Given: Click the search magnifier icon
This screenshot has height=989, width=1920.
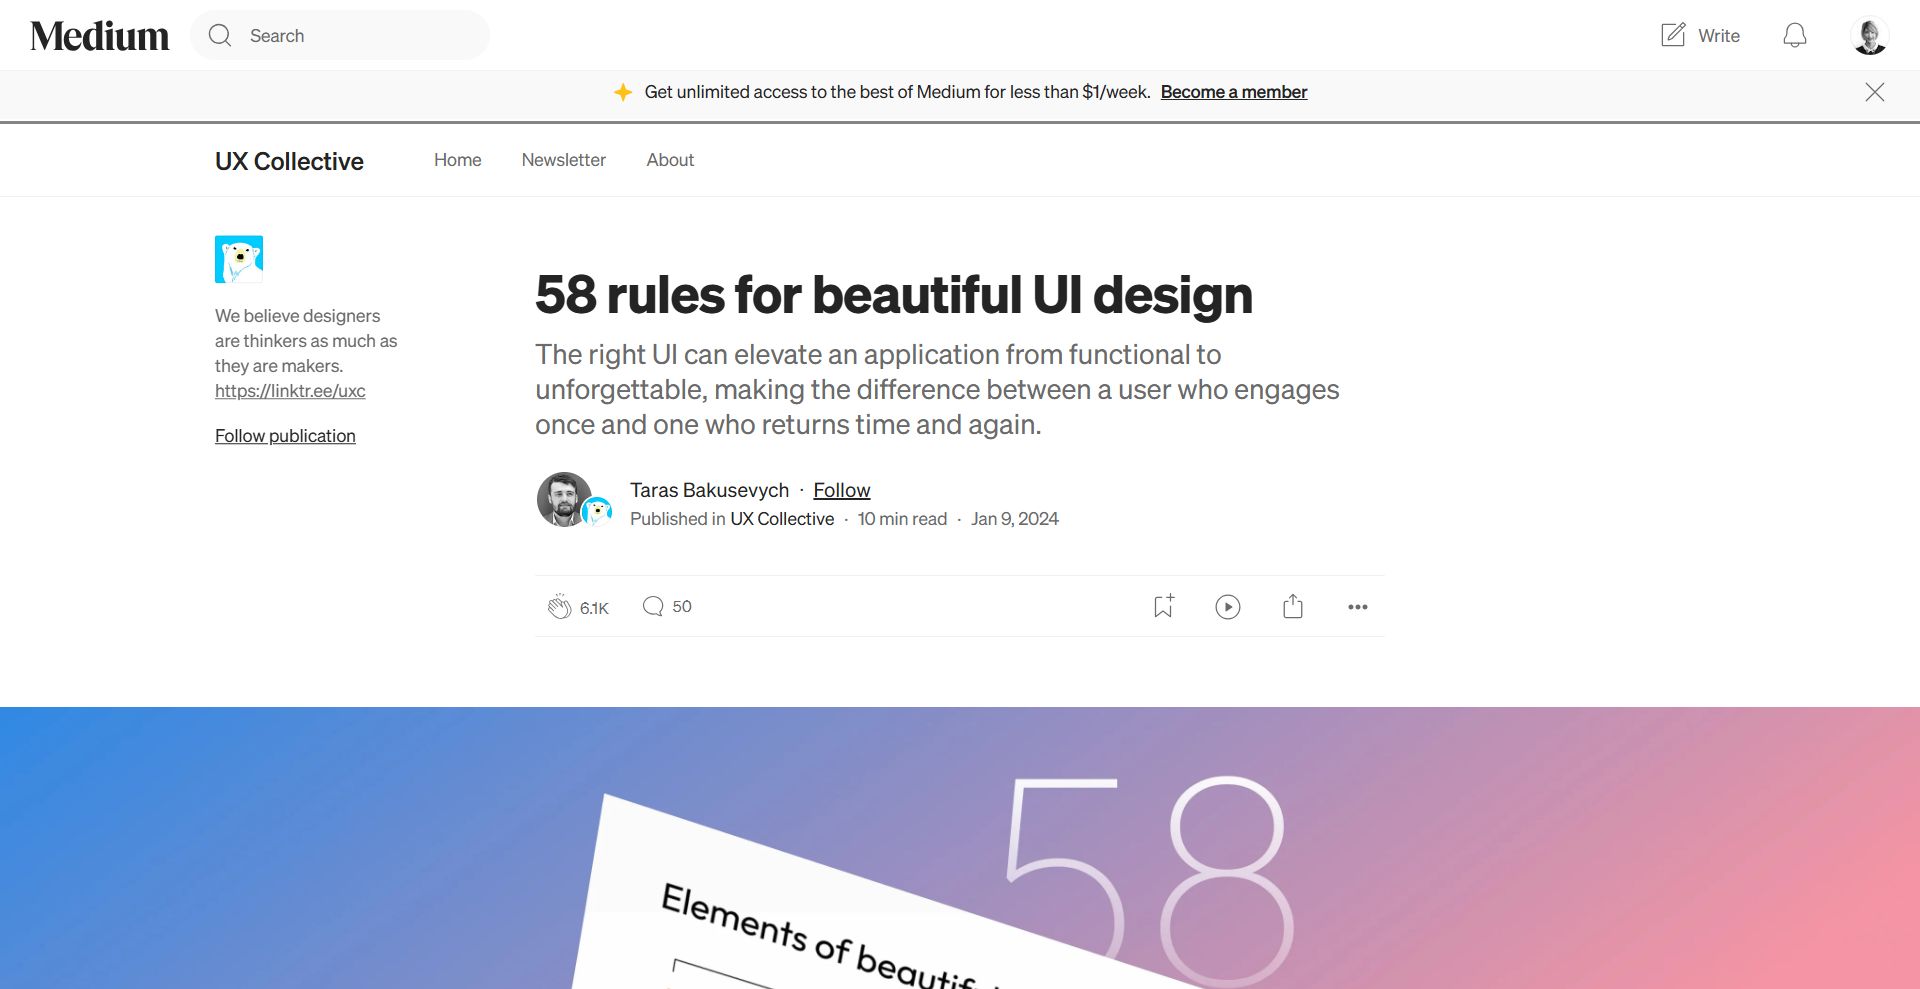Looking at the screenshot, I should click(x=220, y=36).
